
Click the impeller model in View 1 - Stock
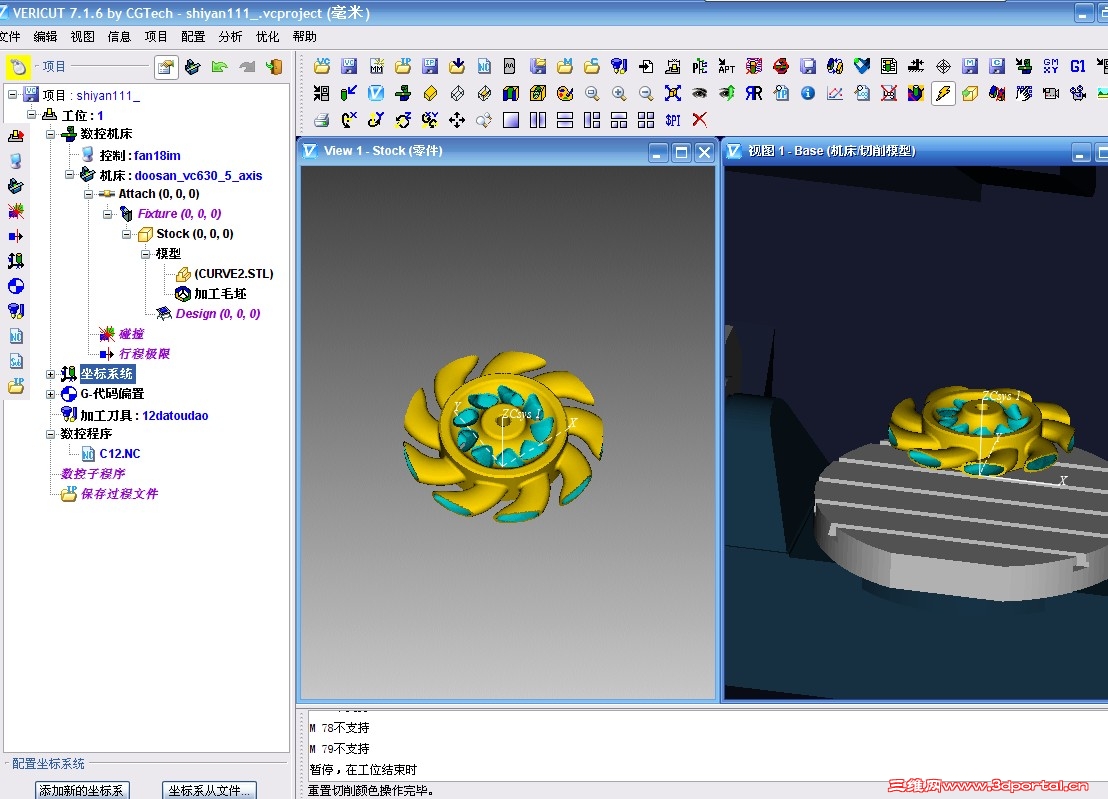503,437
